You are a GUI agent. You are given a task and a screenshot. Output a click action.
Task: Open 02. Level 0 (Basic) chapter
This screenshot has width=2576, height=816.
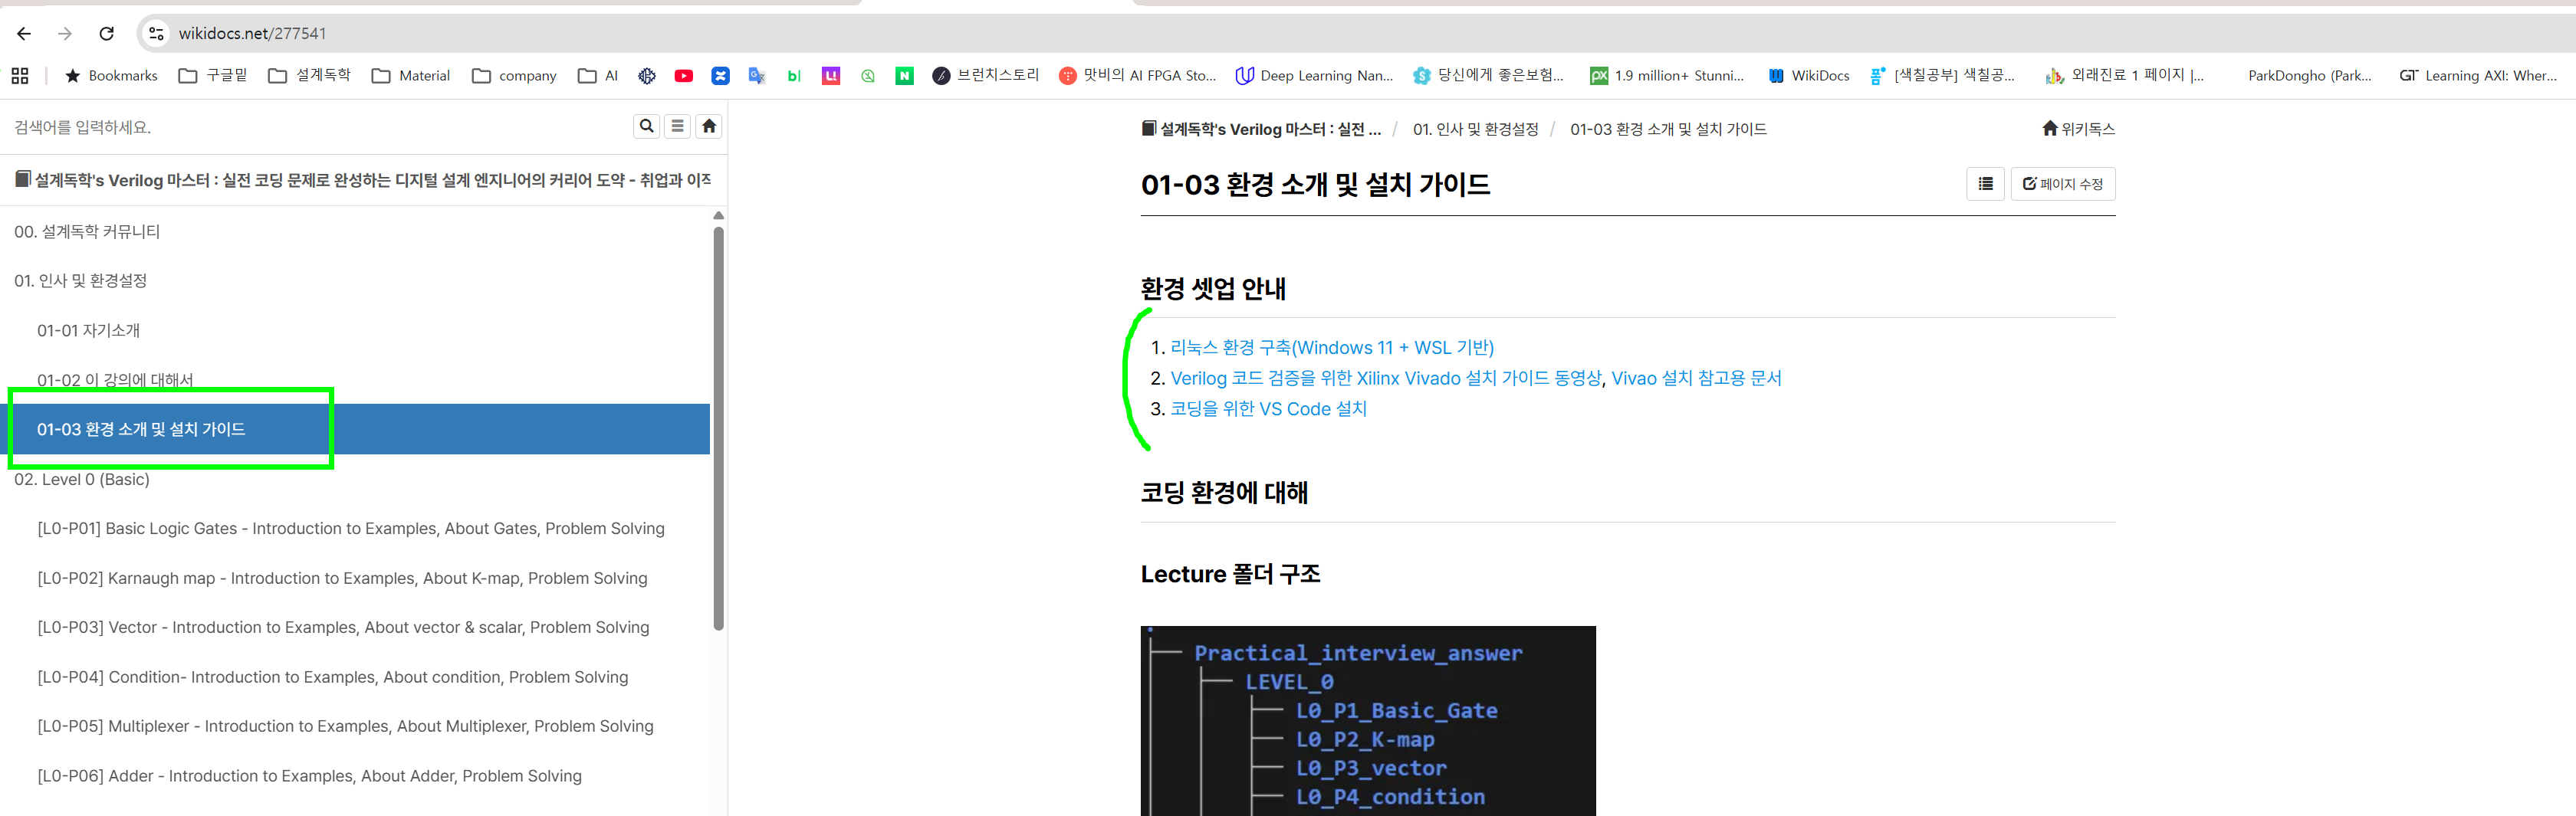(x=82, y=480)
